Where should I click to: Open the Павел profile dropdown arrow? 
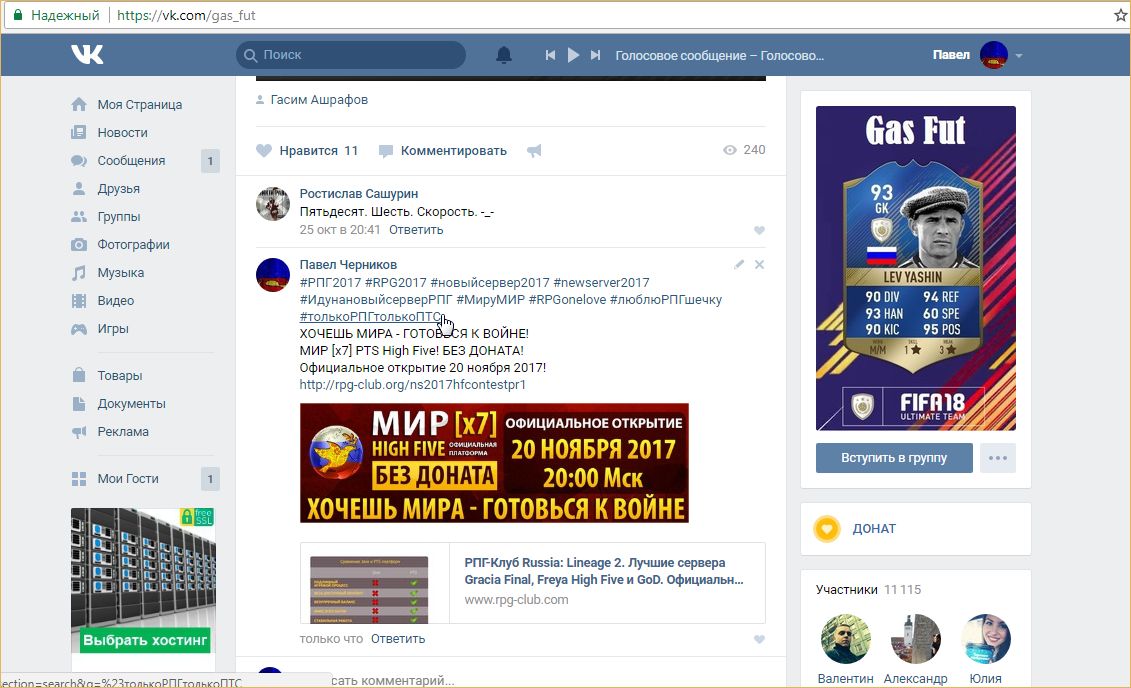click(x=1018, y=56)
